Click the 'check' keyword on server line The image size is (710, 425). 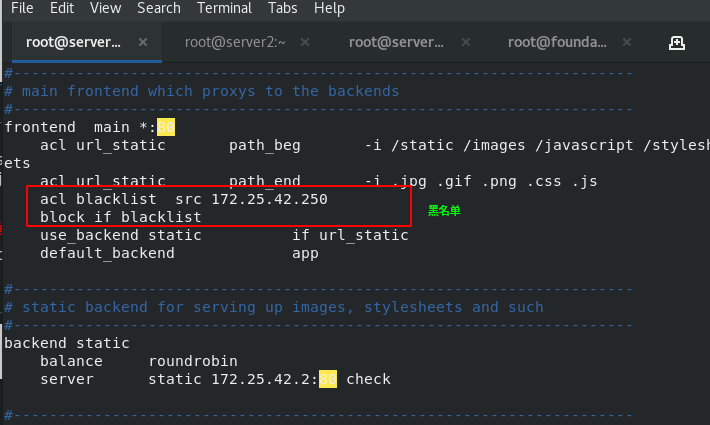[x=368, y=379]
